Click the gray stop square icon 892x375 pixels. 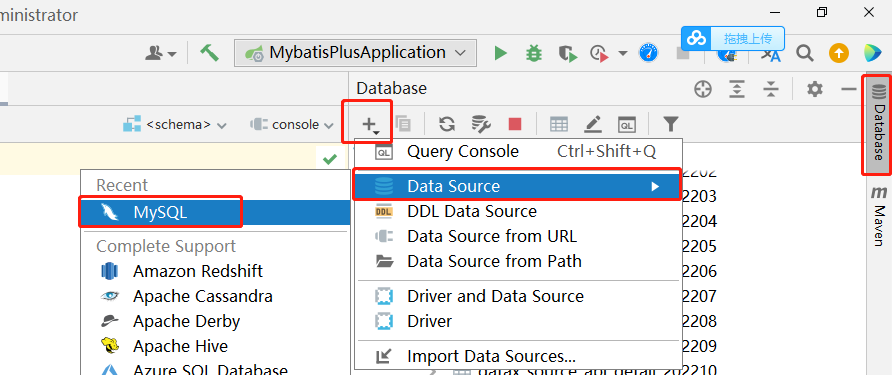pos(683,53)
